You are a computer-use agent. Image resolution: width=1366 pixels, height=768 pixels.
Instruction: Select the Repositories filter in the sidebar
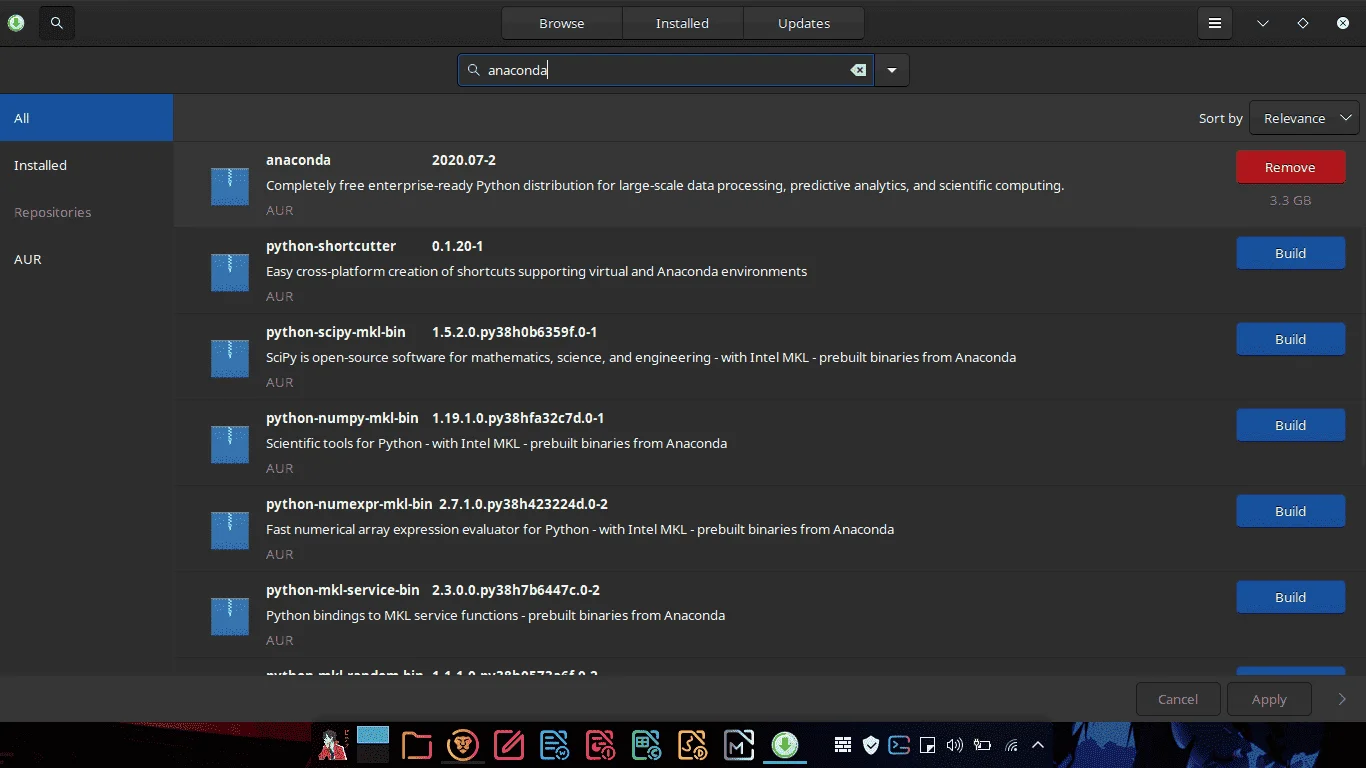(x=86, y=212)
